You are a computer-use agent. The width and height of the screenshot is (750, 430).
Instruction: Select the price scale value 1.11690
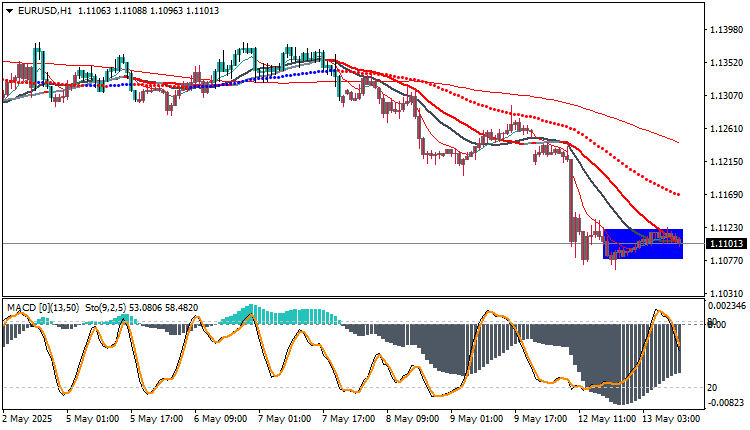click(726, 195)
